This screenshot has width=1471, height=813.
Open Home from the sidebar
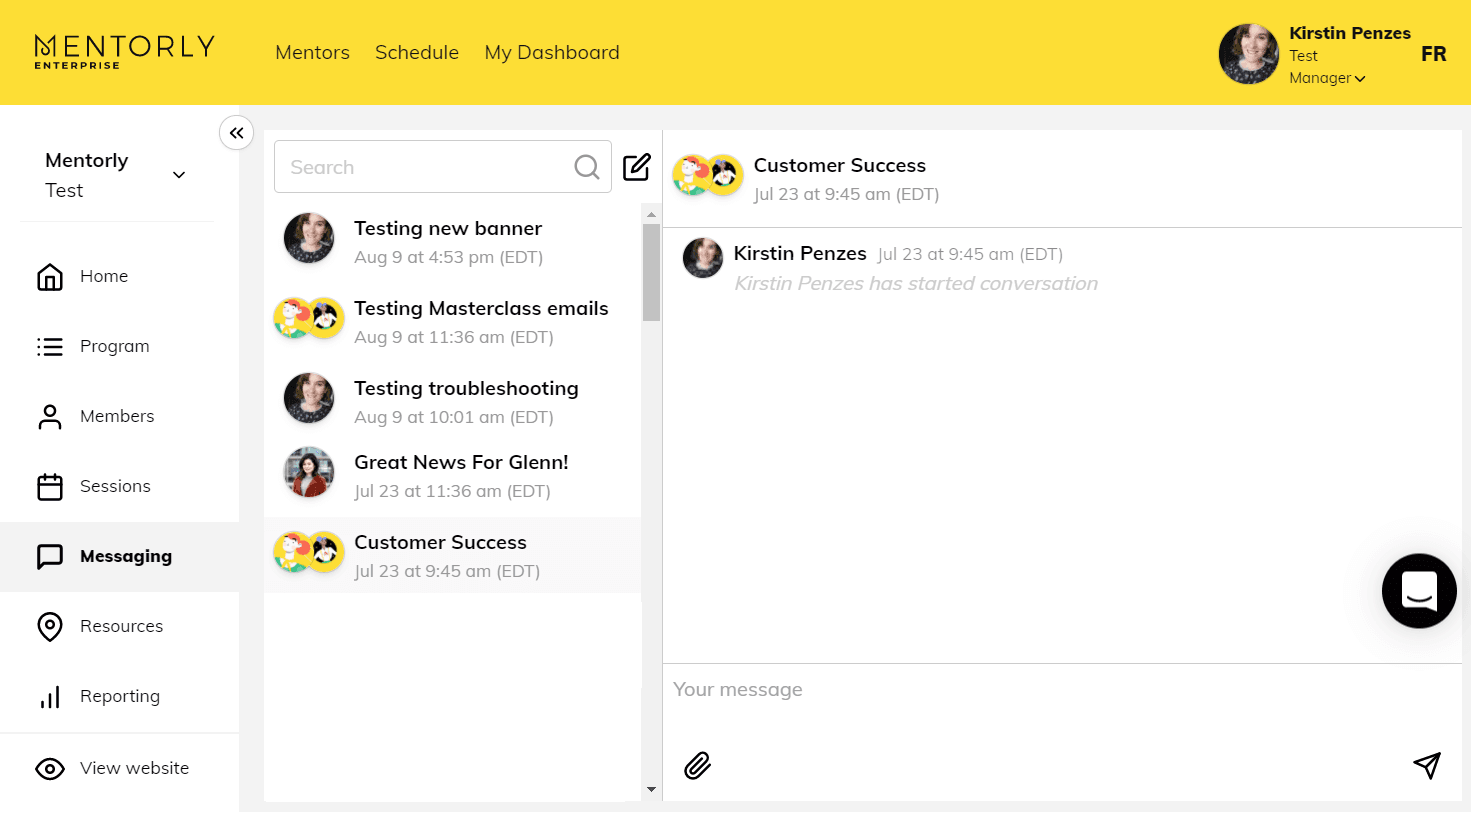click(103, 276)
